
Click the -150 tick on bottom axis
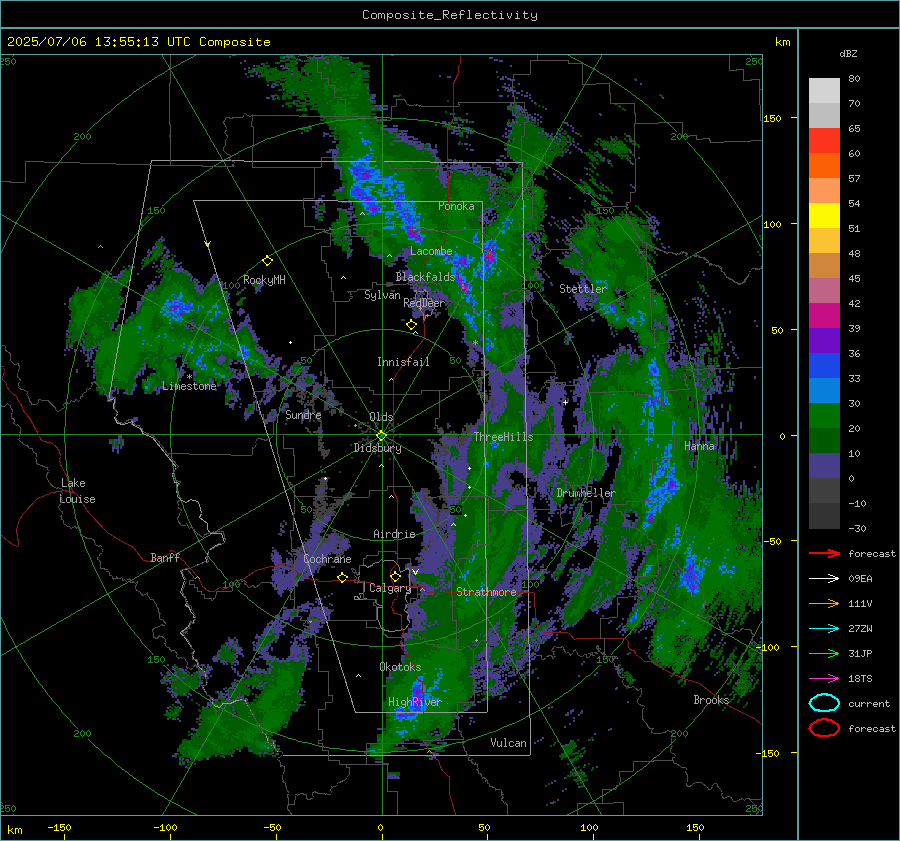click(x=59, y=827)
